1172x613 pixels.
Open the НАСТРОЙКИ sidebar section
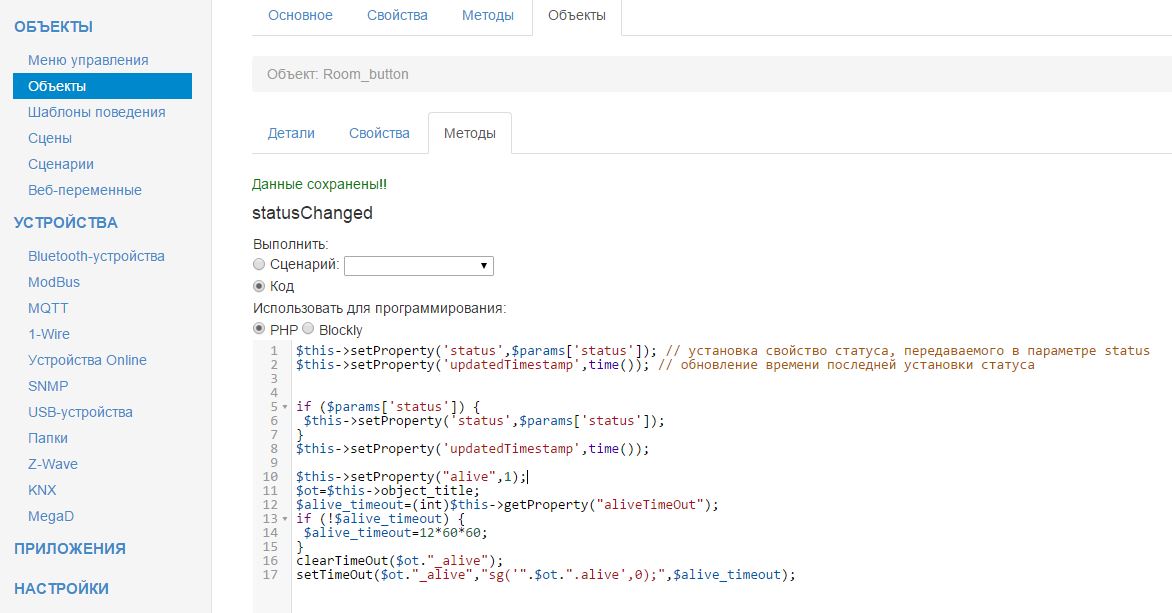62,588
